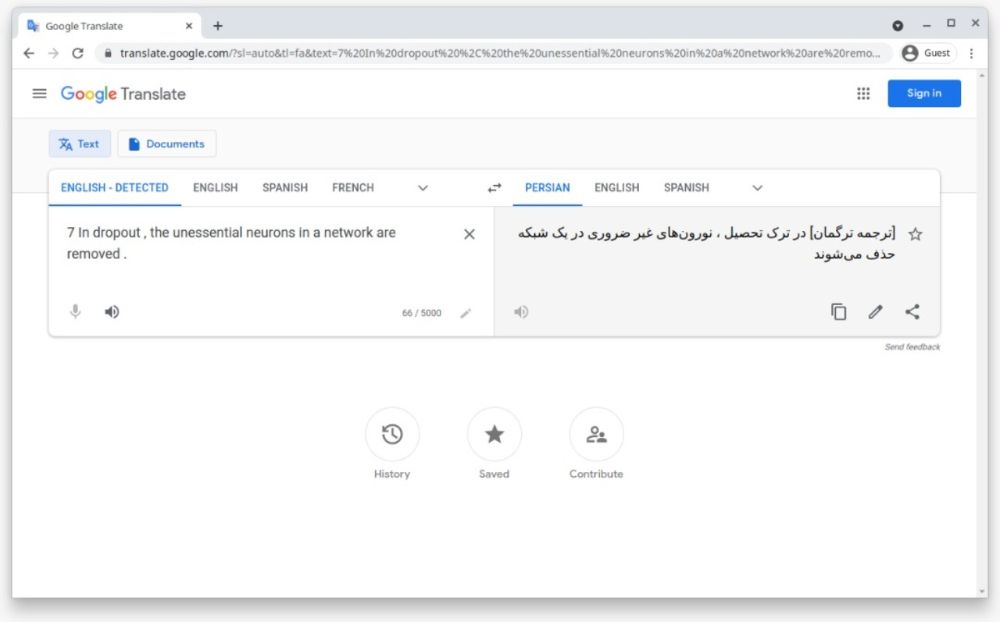
Task: Switch to Documents translation mode
Action: [x=167, y=144]
